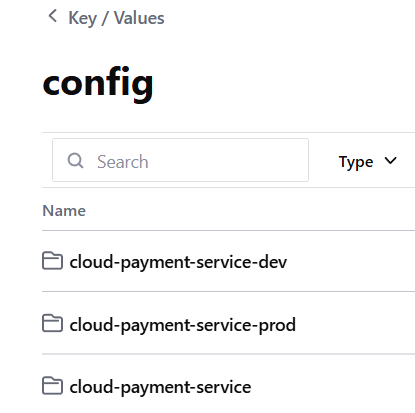Open the cloud-payment-service folder name

160,387
